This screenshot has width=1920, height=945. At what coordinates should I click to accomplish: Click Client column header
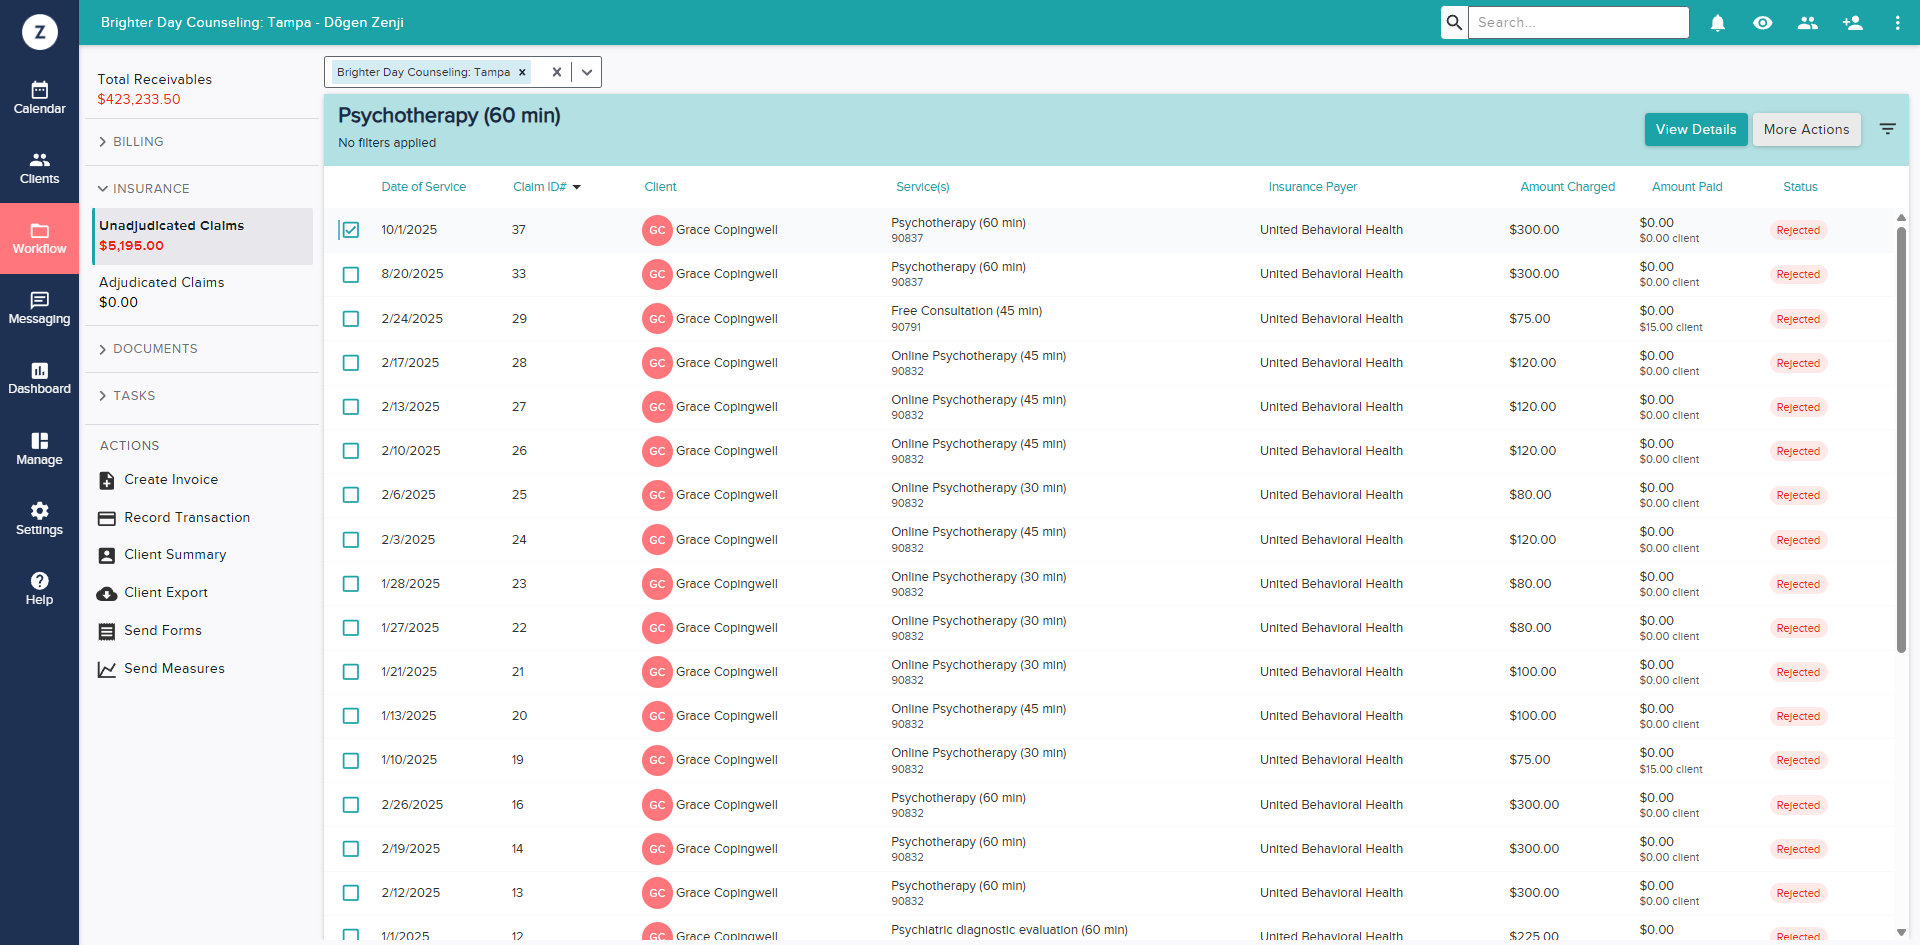(x=660, y=187)
